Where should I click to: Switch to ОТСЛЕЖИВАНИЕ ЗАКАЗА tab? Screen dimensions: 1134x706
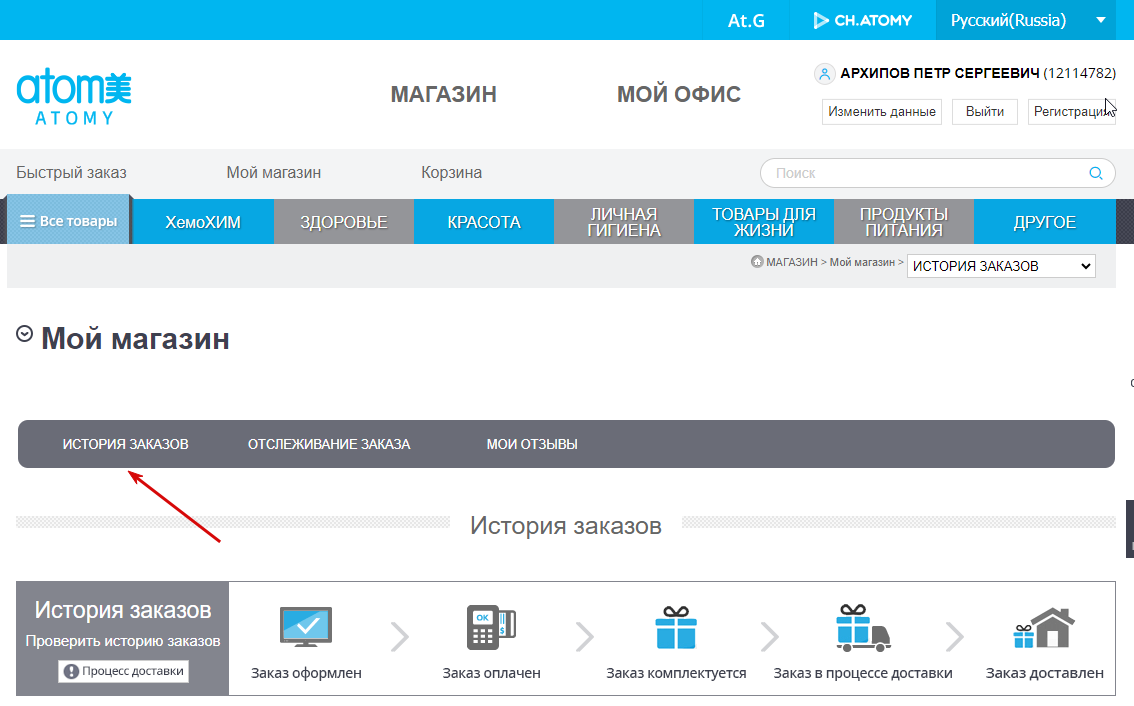coord(329,444)
